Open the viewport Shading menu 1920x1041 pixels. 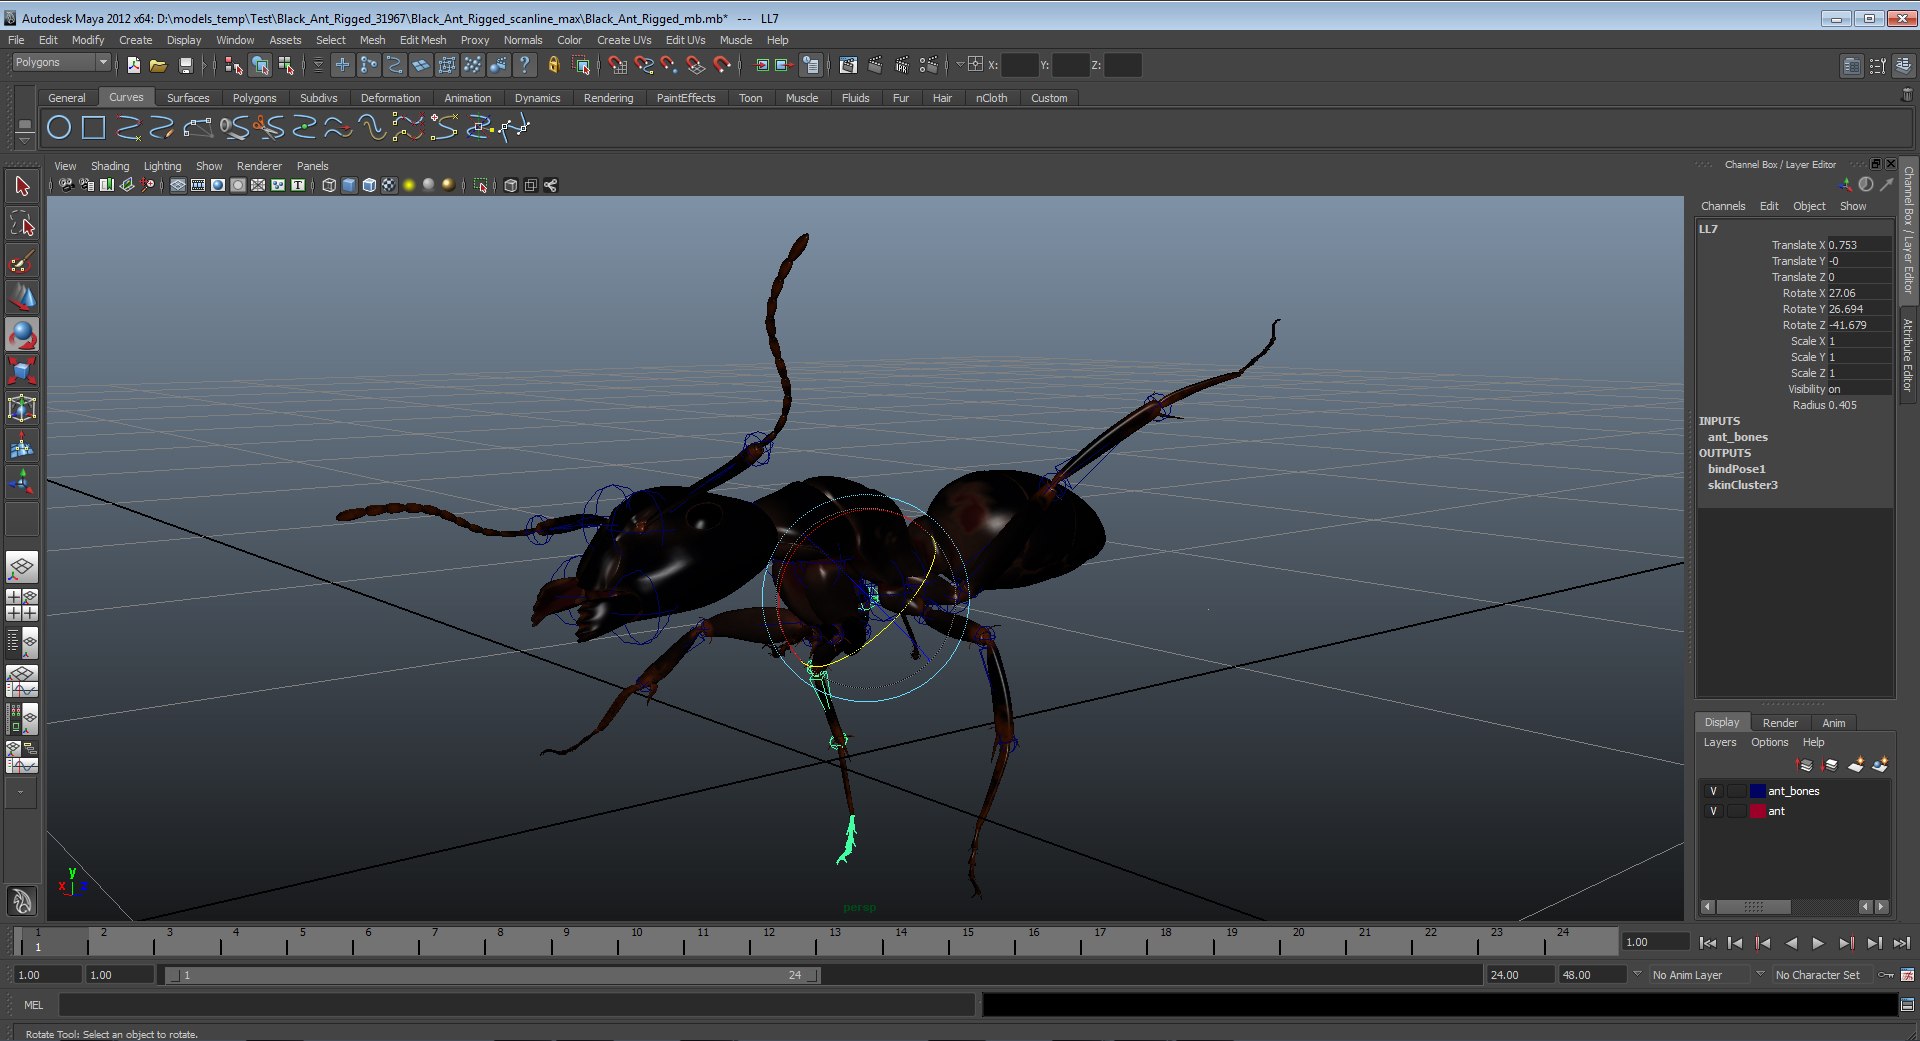(x=110, y=166)
